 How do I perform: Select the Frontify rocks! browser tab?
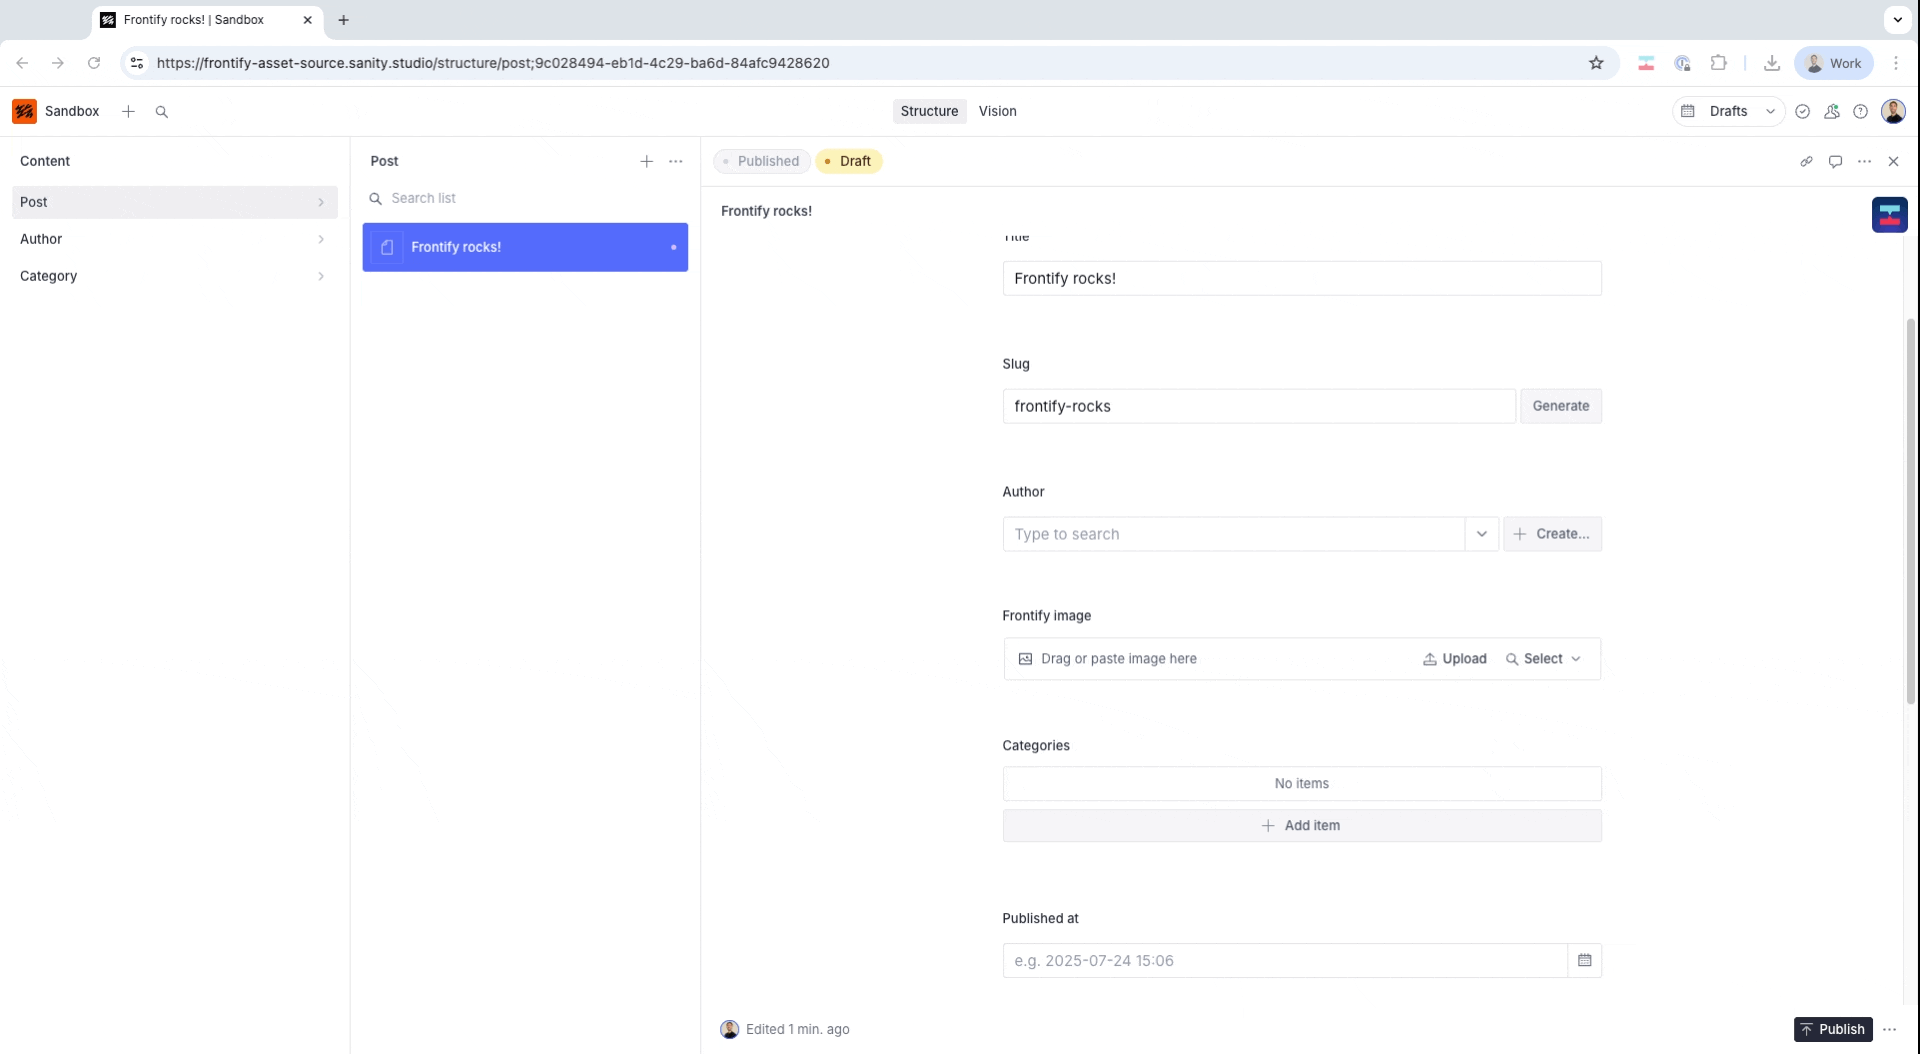point(208,20)
